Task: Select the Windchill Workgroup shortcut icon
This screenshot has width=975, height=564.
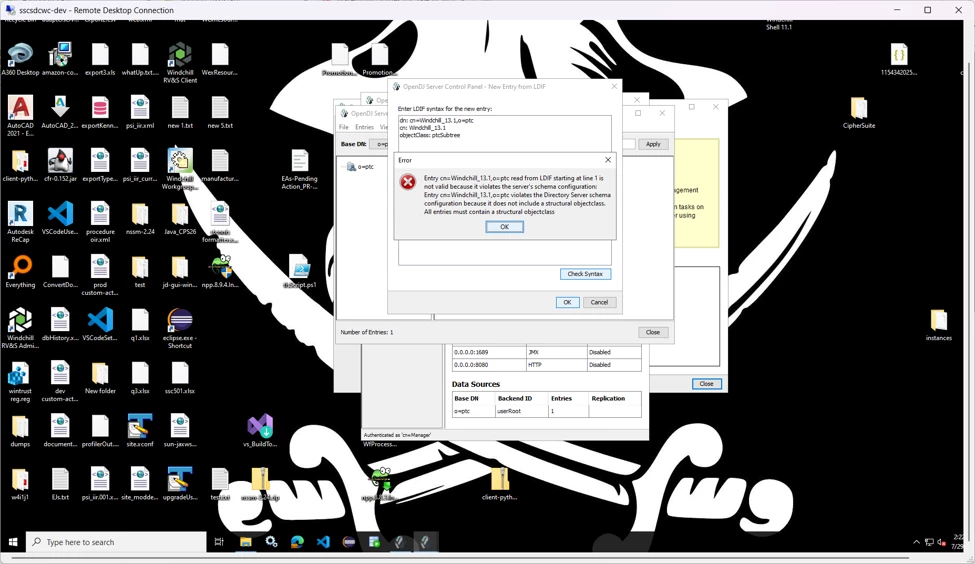Action: click(x=180, y=169)
